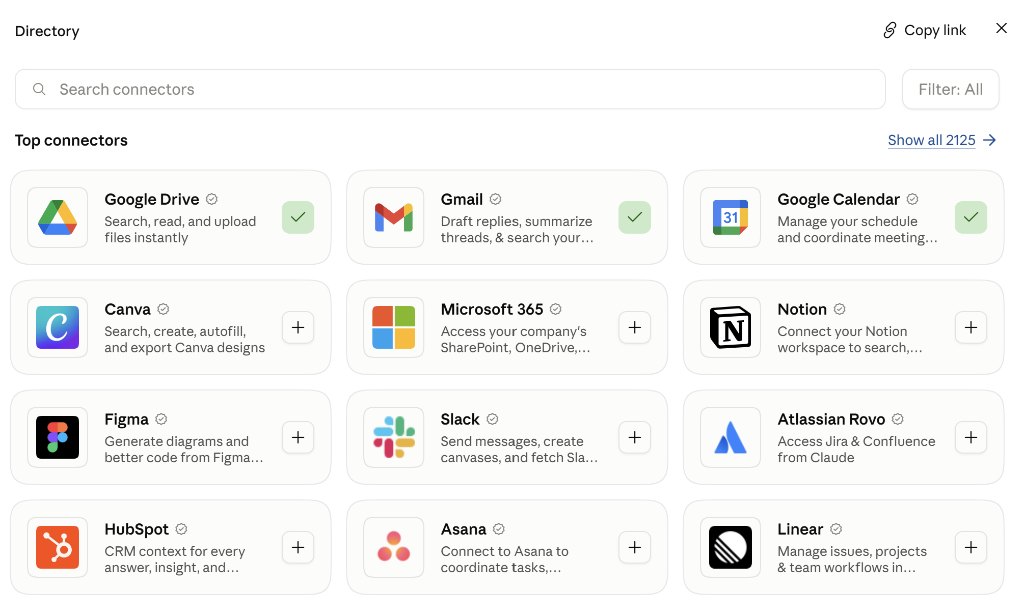Click 'Search, create, autofill' Canva description
The height and width of the screenshot is (616, 1024).
[x=185, y=339]
